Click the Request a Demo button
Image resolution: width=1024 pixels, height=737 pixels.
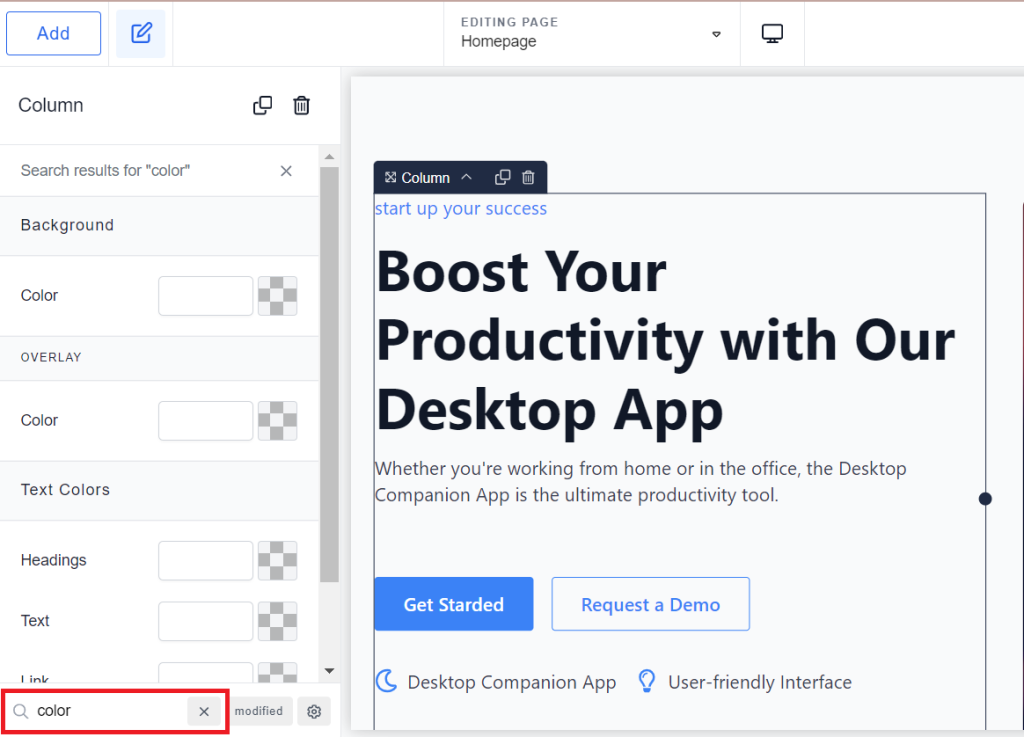(650, 604)
